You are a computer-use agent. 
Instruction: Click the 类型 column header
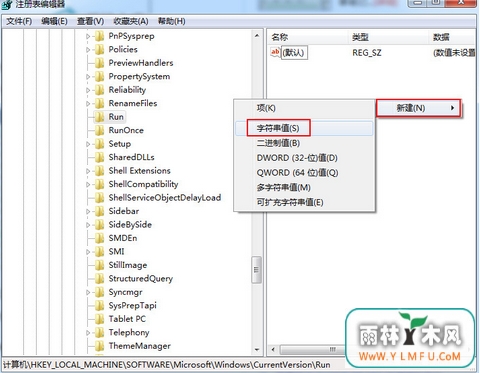click(x=360, y=37)
